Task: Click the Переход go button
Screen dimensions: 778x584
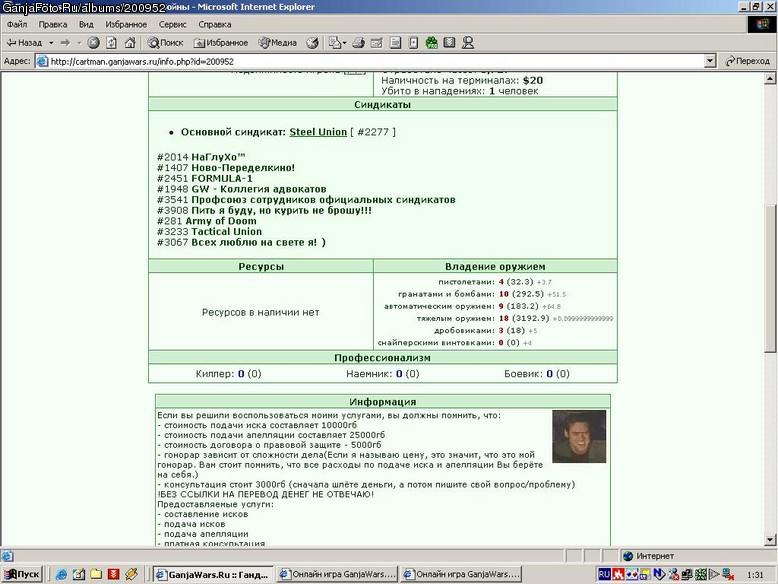Action: (x=747, y=61)
